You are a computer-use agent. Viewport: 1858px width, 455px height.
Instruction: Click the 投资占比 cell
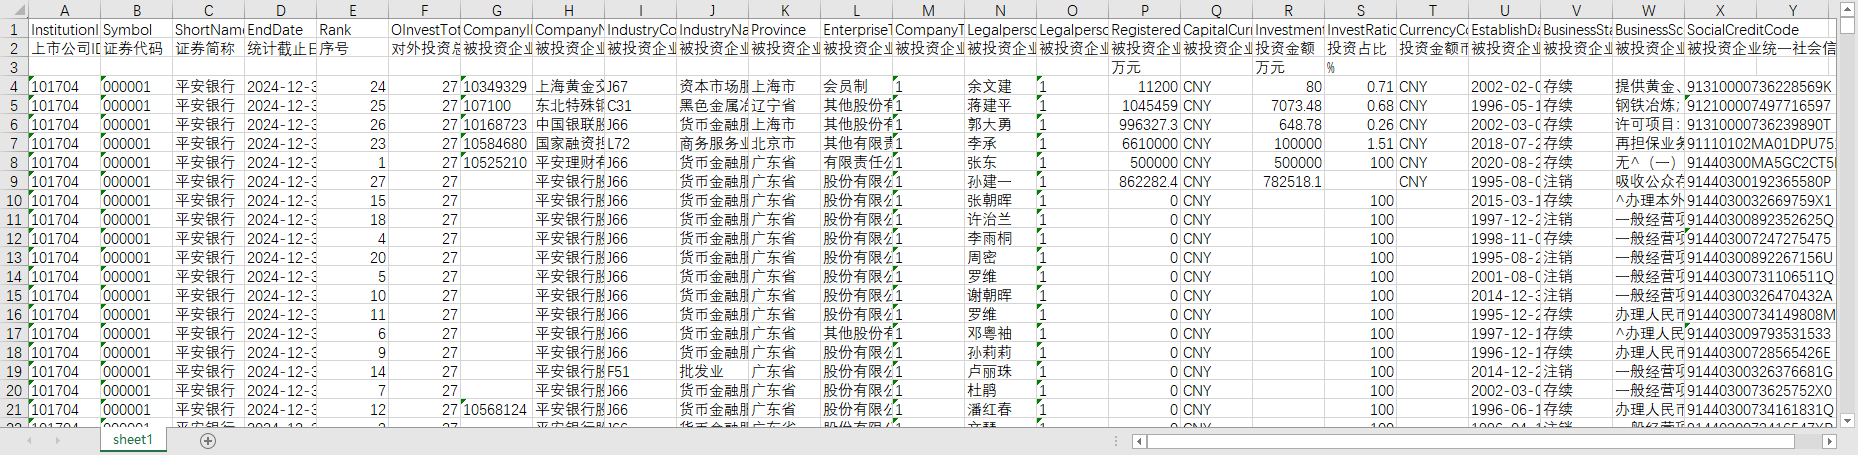tap(1360, 49)
